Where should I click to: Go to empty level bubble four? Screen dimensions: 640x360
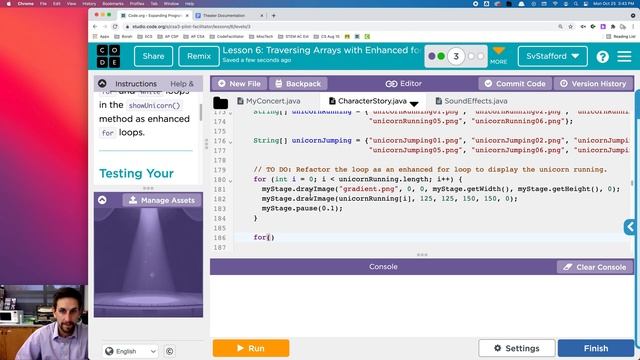coord(471,56)
